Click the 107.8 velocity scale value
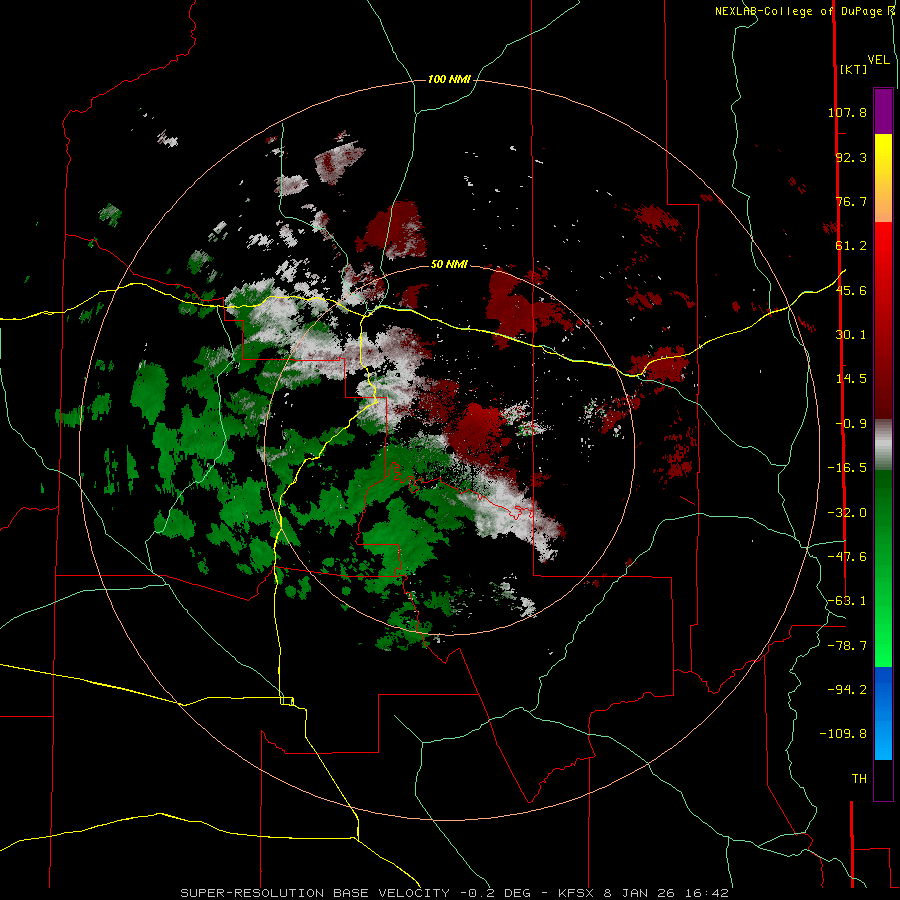Image resolution: width=900 pixels, height=900 pixels. 847,112
